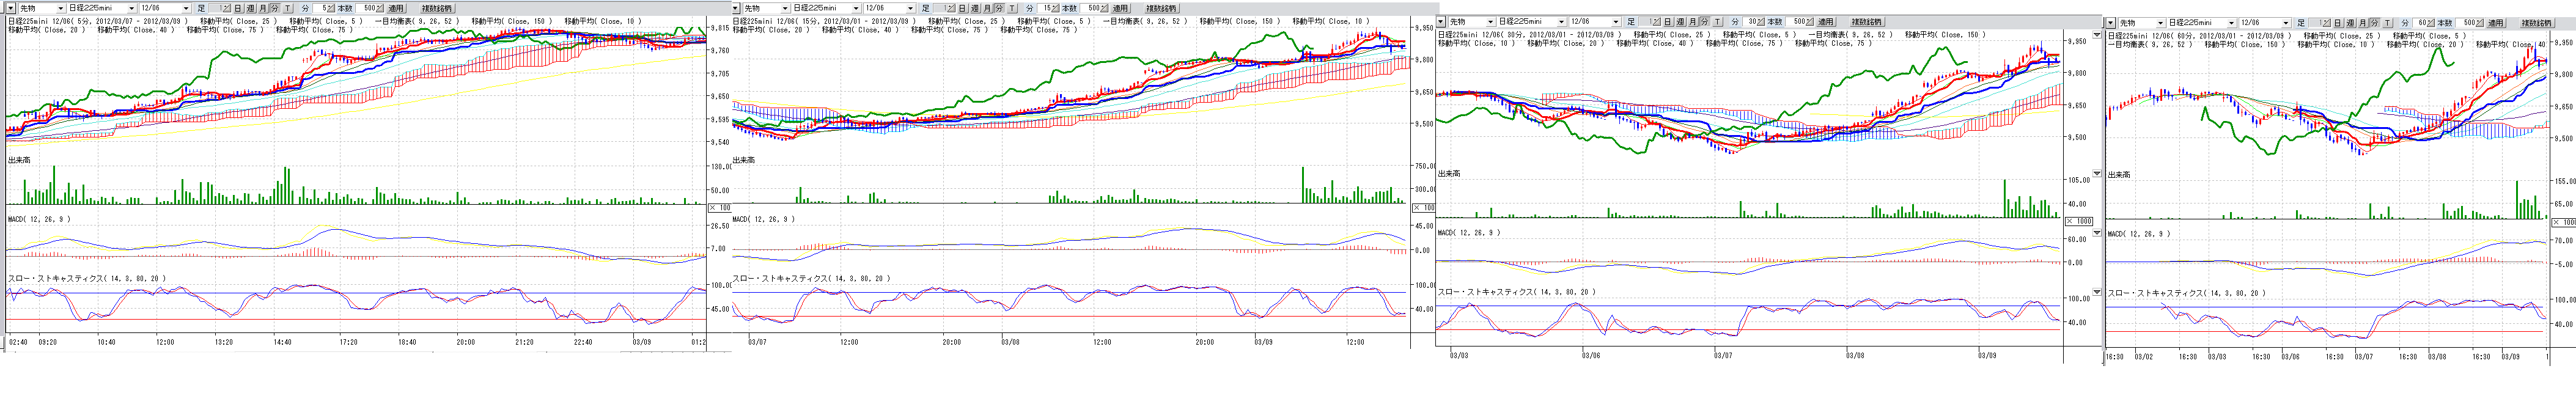Select daily 日 bars in 30分 chart
The width and height of the screenshot is (2576, 407).
(x=1667, y=22)
